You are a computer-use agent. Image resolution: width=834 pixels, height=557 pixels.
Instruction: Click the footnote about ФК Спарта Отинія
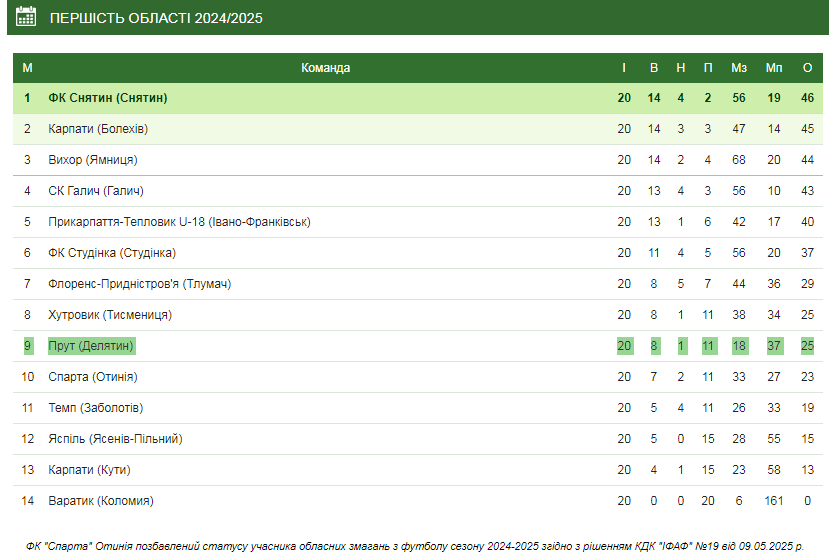[415, 546]
